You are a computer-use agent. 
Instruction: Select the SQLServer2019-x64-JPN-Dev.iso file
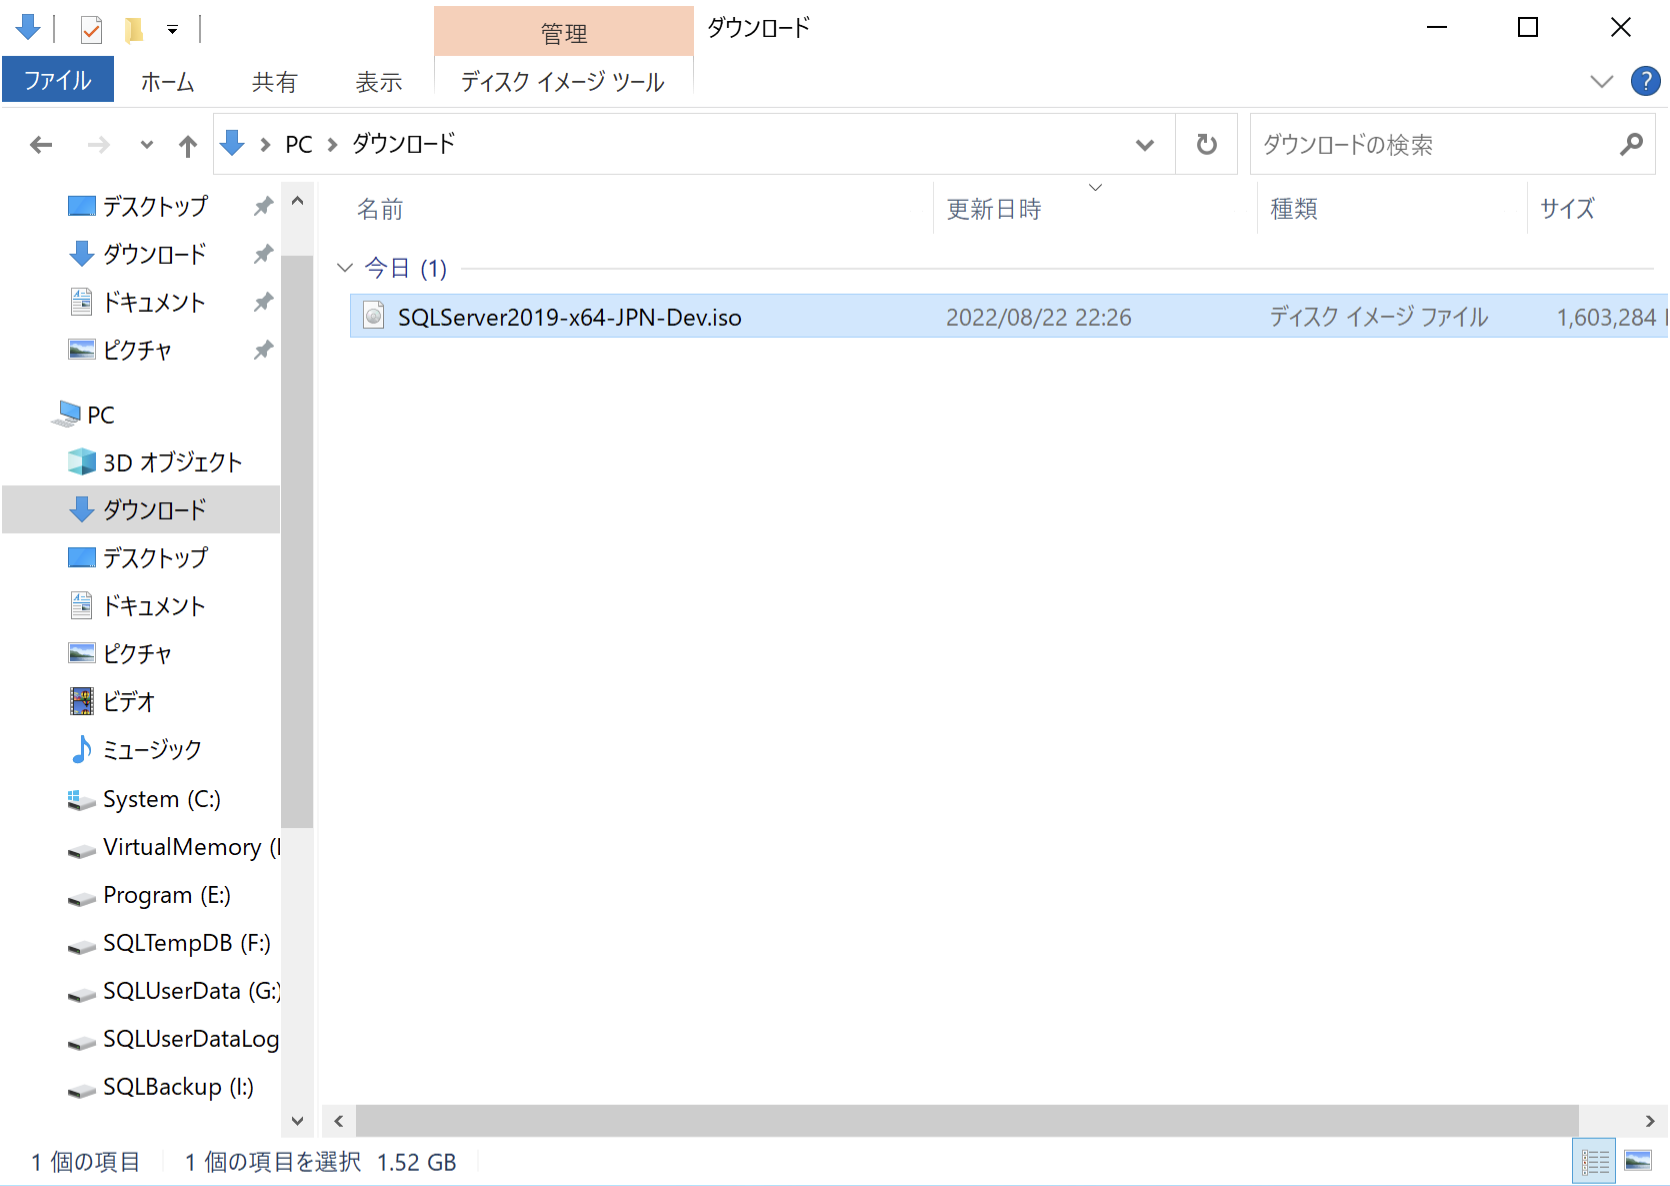coord(568,317)
